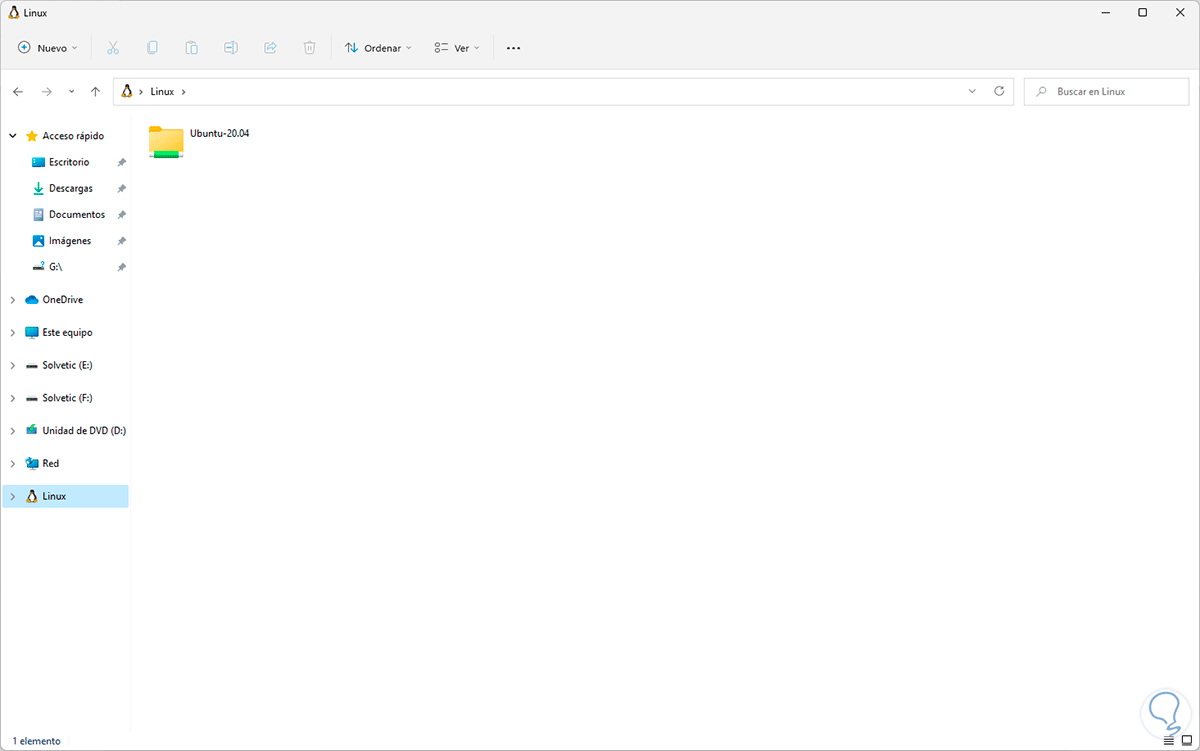The width and height of the screenshot is (1200, 751).
Task: Click the pin icon next to Imágenes
Action: (121, 240)
